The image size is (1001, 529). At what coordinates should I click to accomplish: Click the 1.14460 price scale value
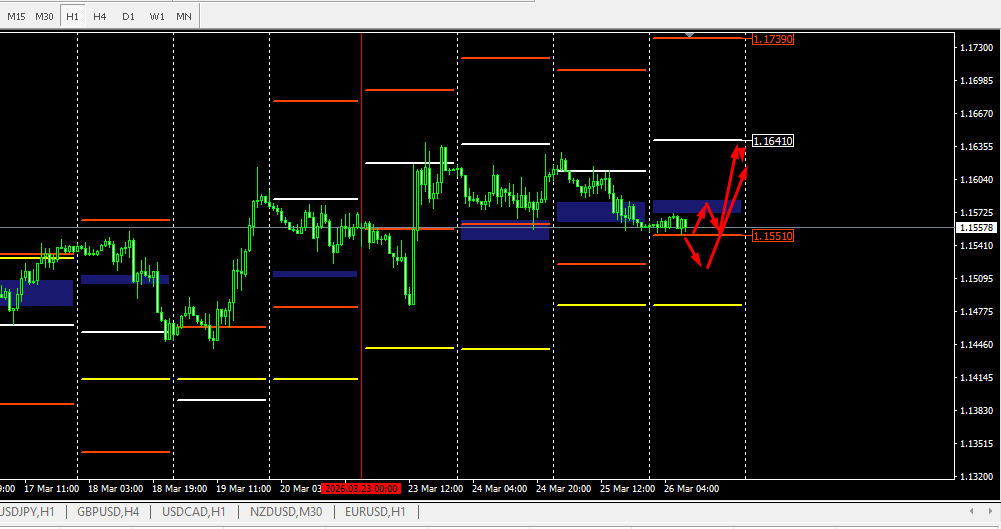tap(977, 345)
